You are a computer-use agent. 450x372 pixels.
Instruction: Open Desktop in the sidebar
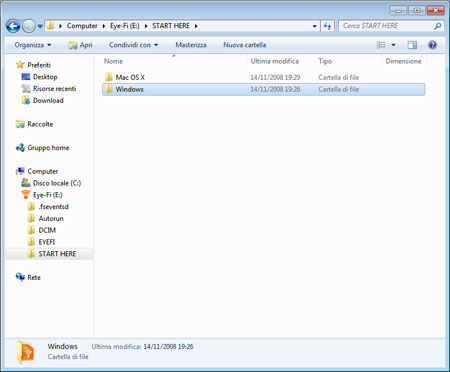45,77
